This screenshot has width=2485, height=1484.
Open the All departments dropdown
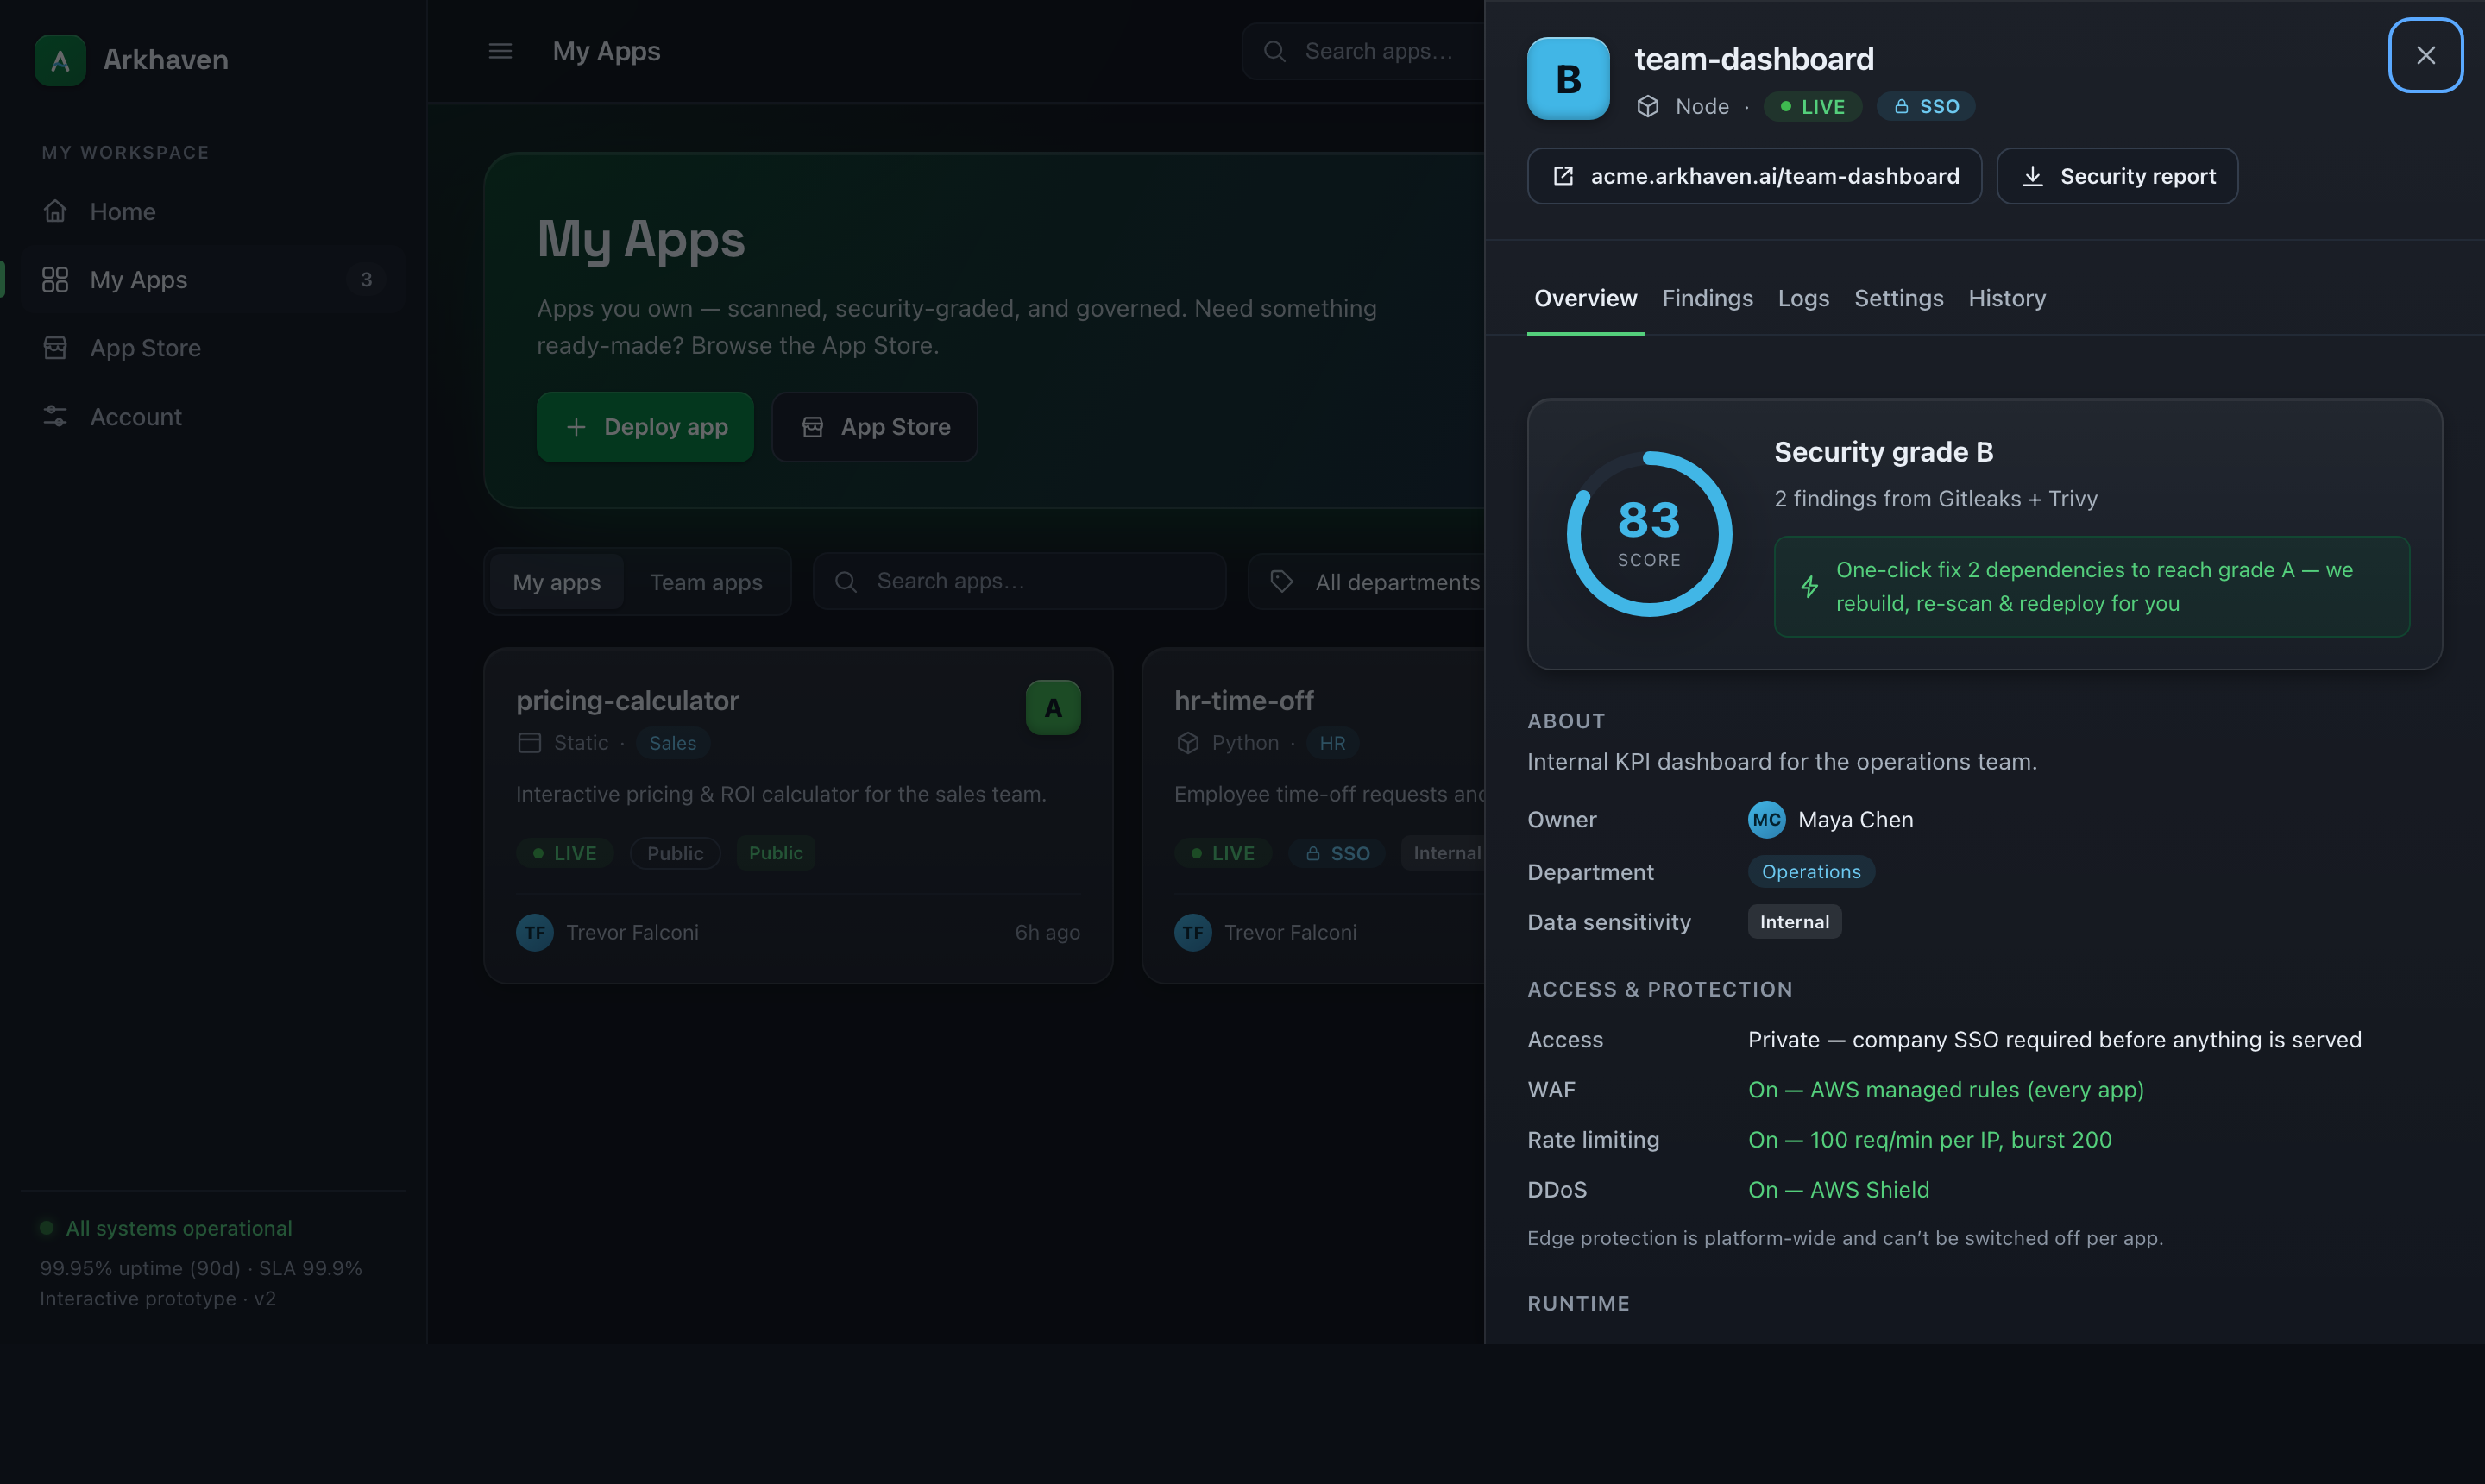(x=1367, y=582)
